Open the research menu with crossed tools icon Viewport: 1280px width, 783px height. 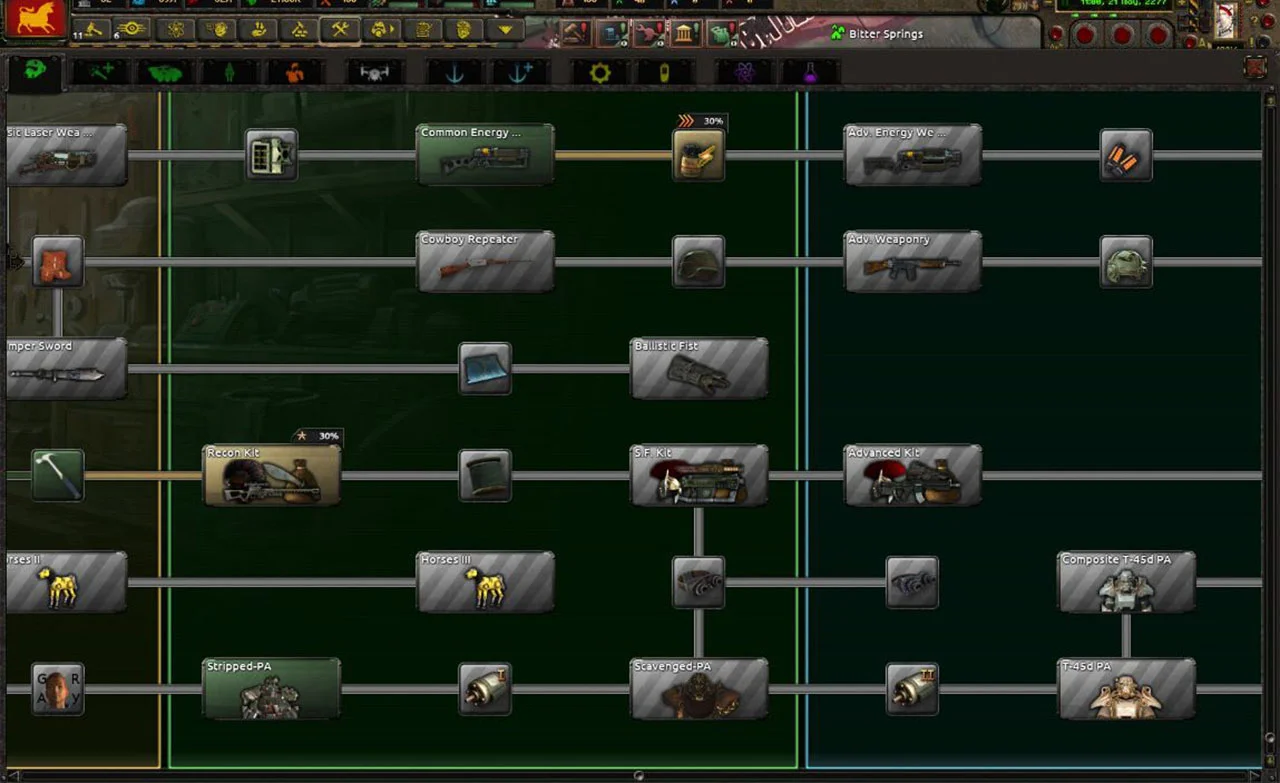340,29
